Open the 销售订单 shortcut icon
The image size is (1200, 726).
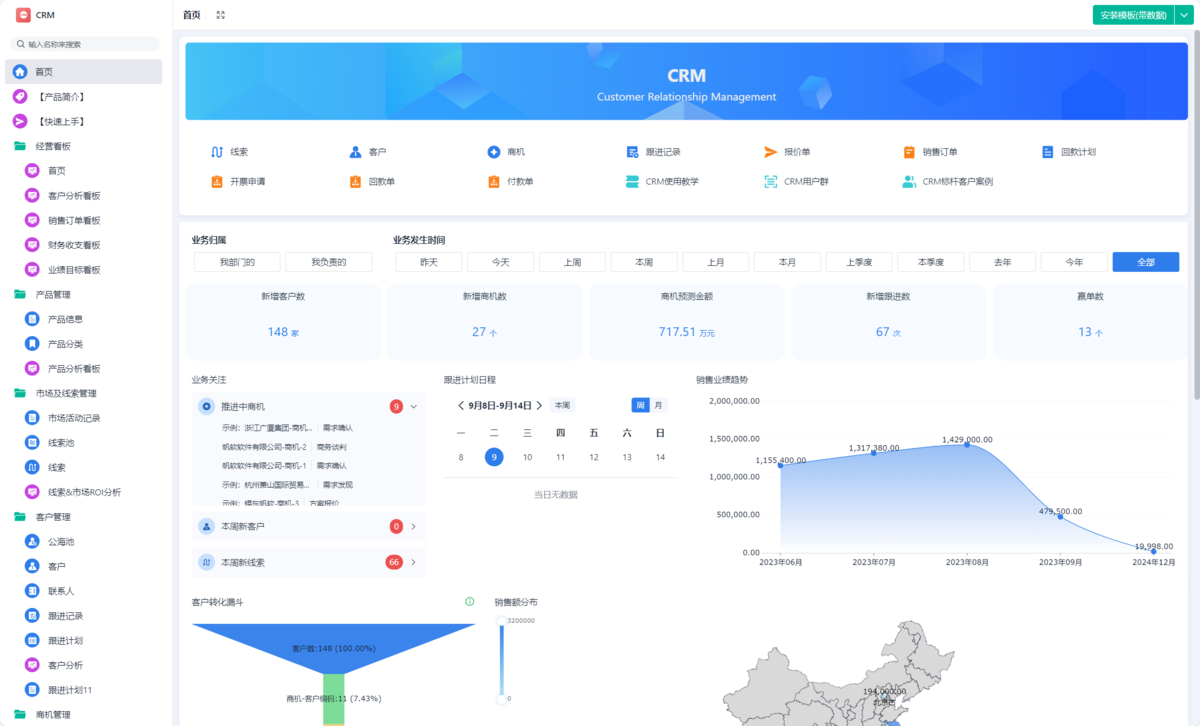(909, 152)
